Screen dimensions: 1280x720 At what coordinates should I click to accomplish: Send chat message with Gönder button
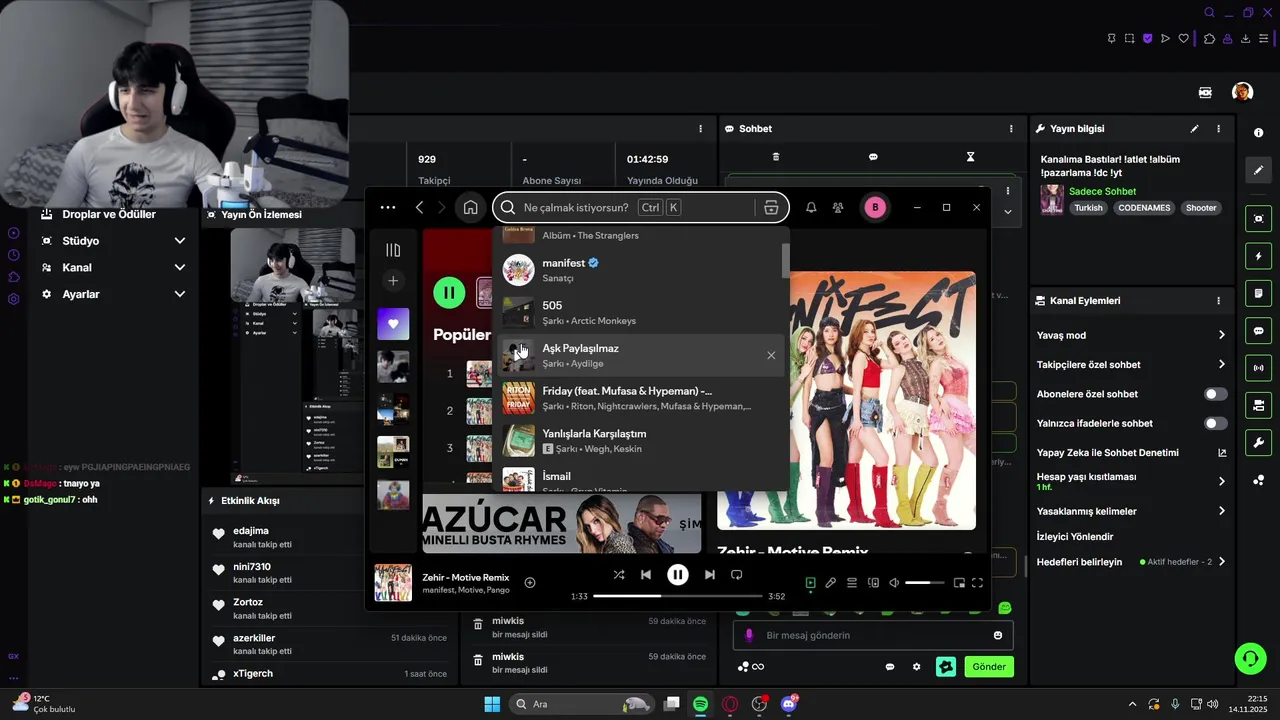(989, 667)
